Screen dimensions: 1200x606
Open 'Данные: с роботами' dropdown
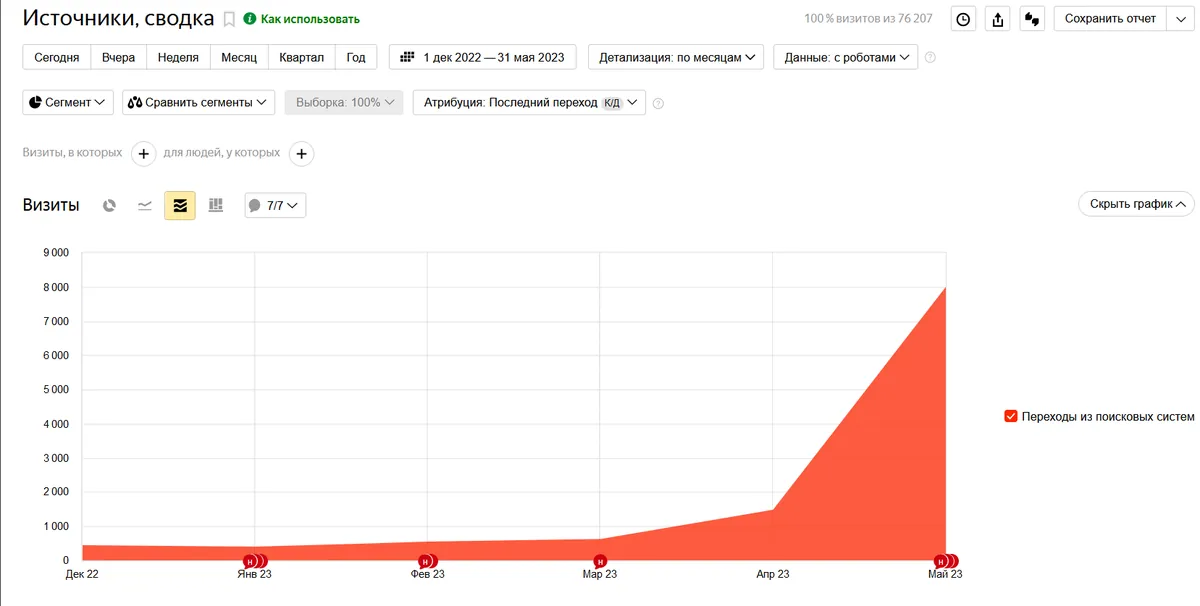(845, 57)
